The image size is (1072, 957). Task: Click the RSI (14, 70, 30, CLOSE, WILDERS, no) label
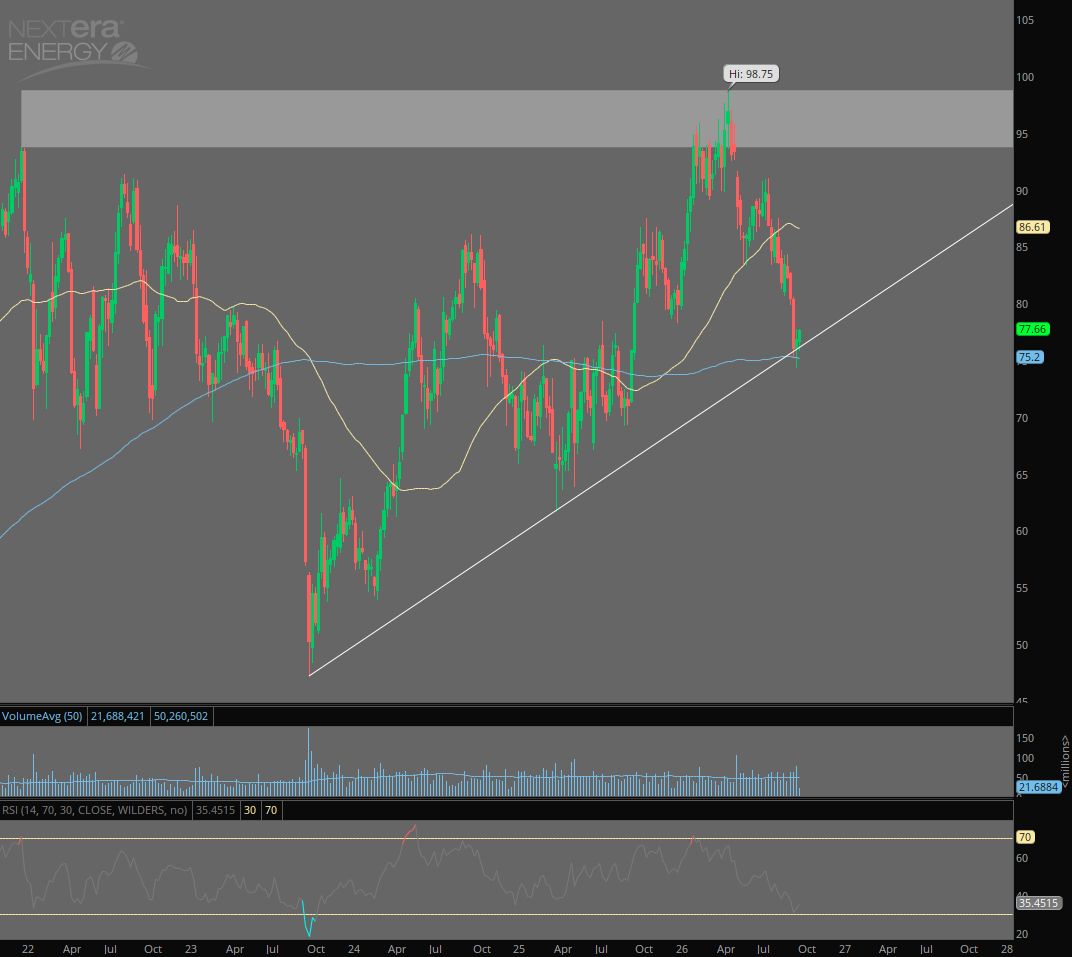point(95,810)
